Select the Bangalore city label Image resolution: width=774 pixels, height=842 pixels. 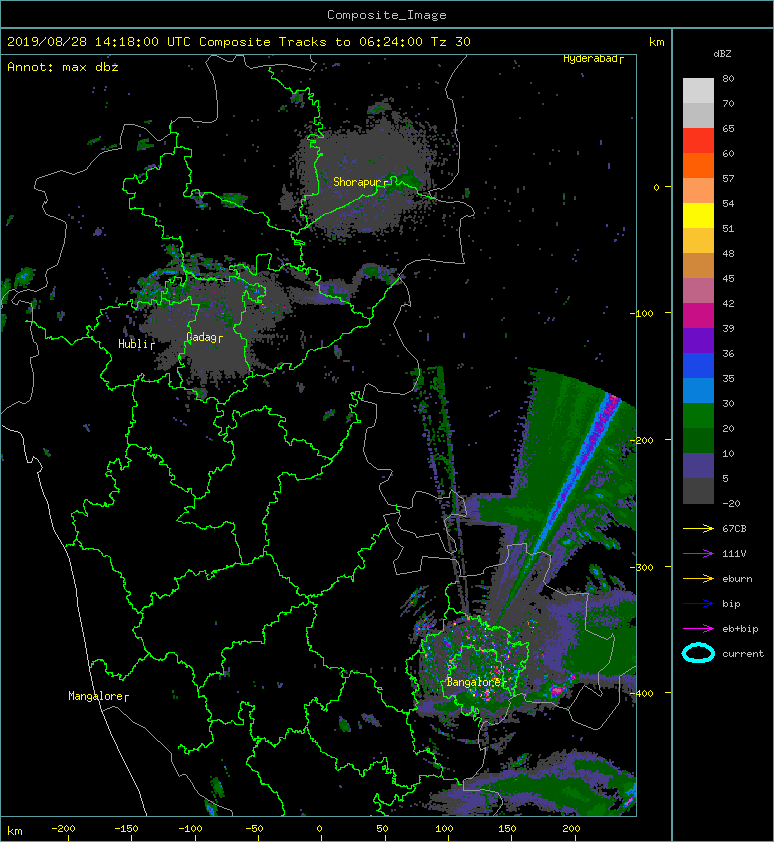point(476,683)
